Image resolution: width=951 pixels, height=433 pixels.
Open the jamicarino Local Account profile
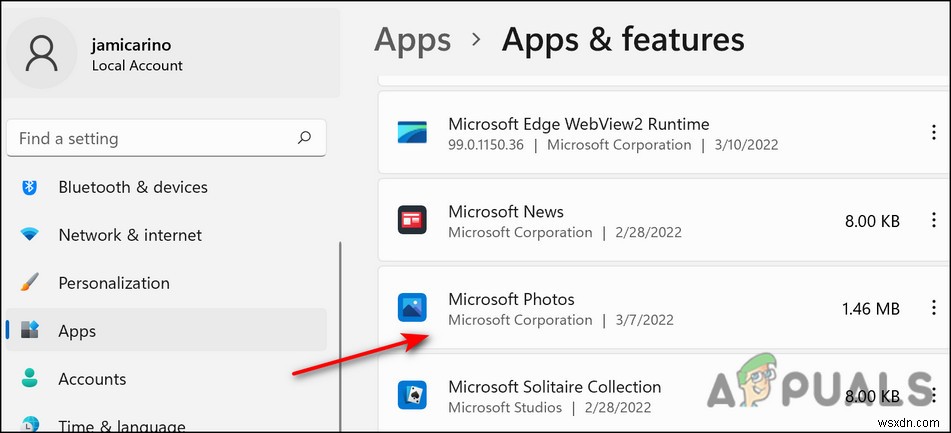tap(137, 56)
